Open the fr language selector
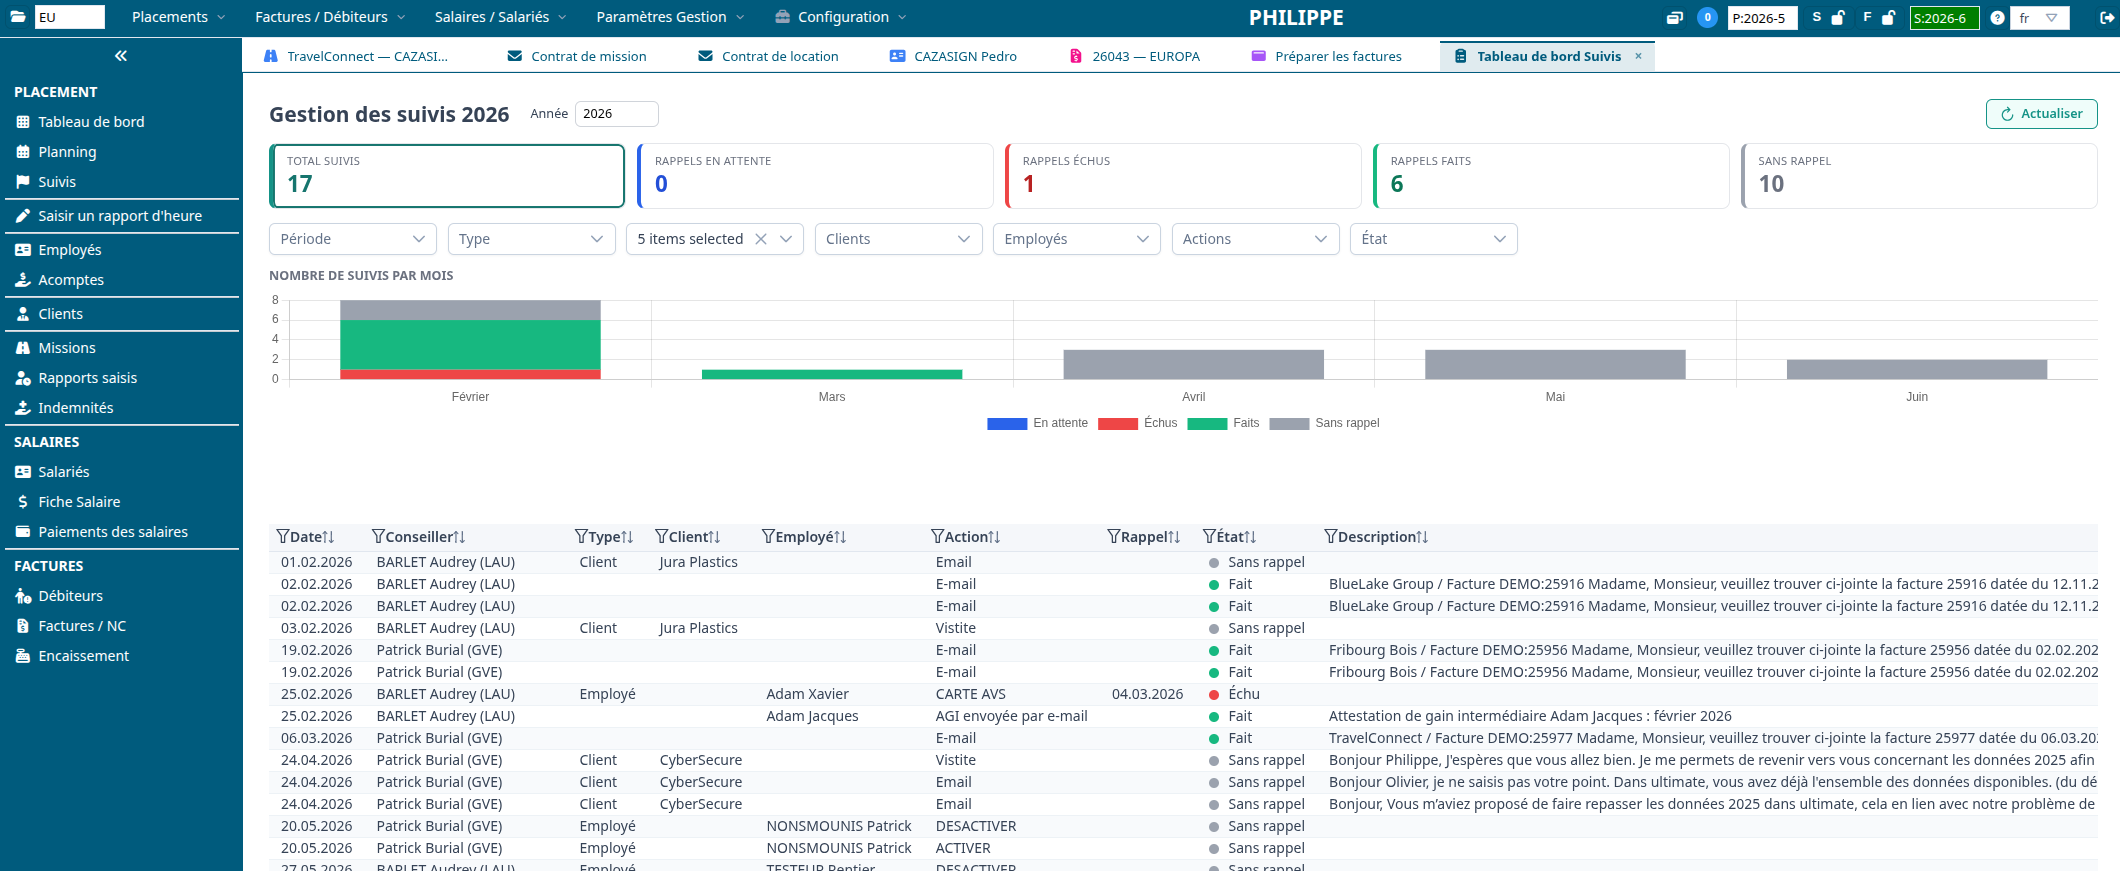 point(2039,17)
